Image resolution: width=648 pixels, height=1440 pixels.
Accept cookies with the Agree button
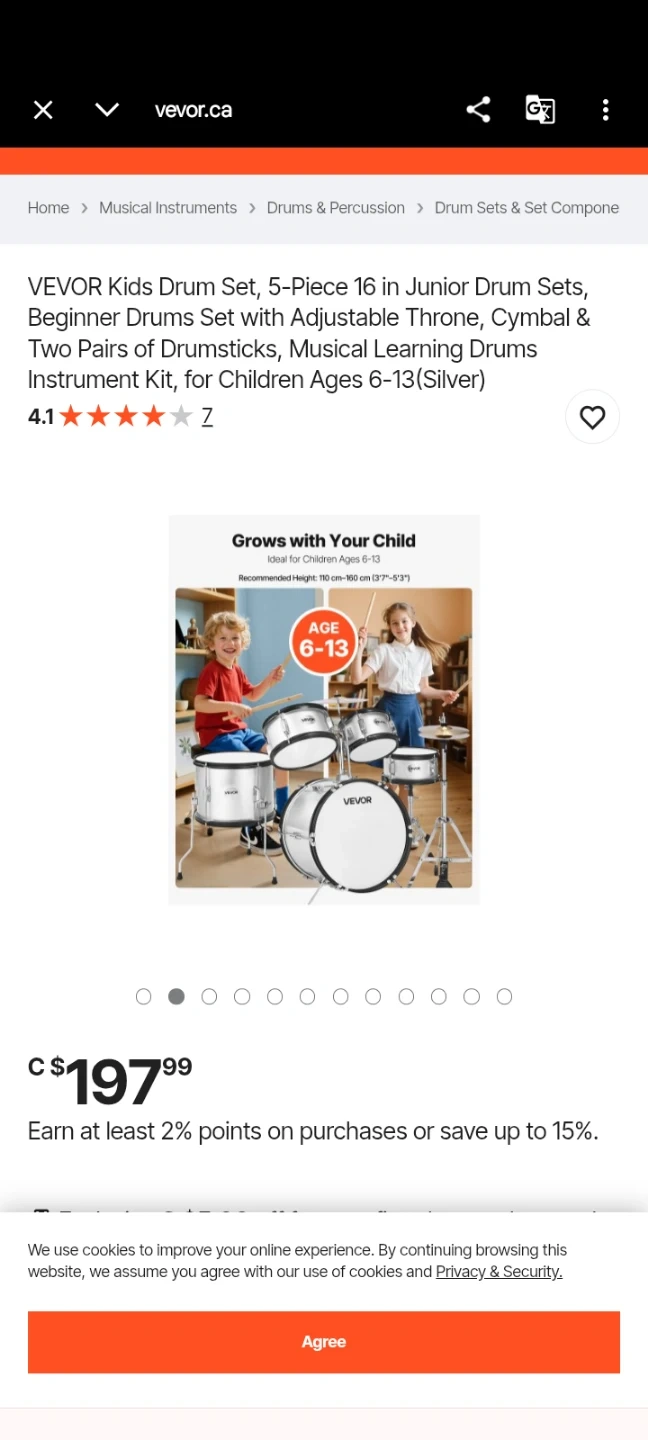coord(324,1342)
